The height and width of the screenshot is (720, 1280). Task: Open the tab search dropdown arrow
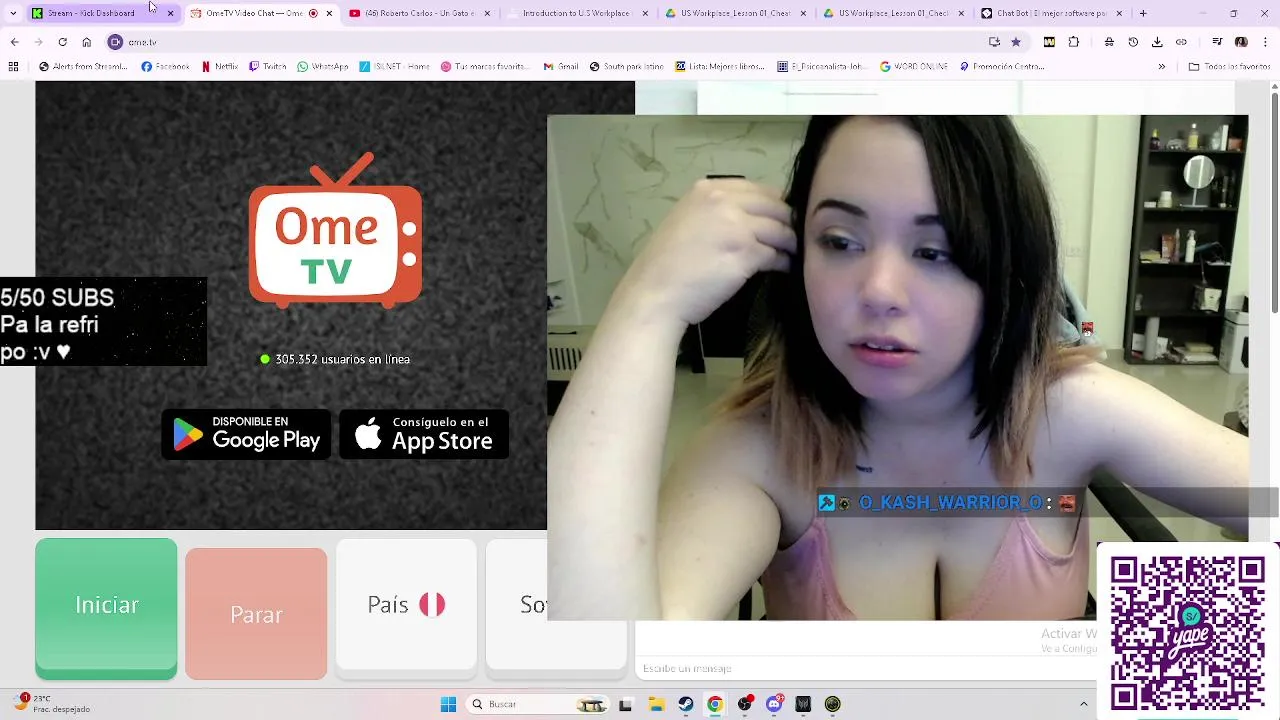pyautogui.click(x=13, y=13)
